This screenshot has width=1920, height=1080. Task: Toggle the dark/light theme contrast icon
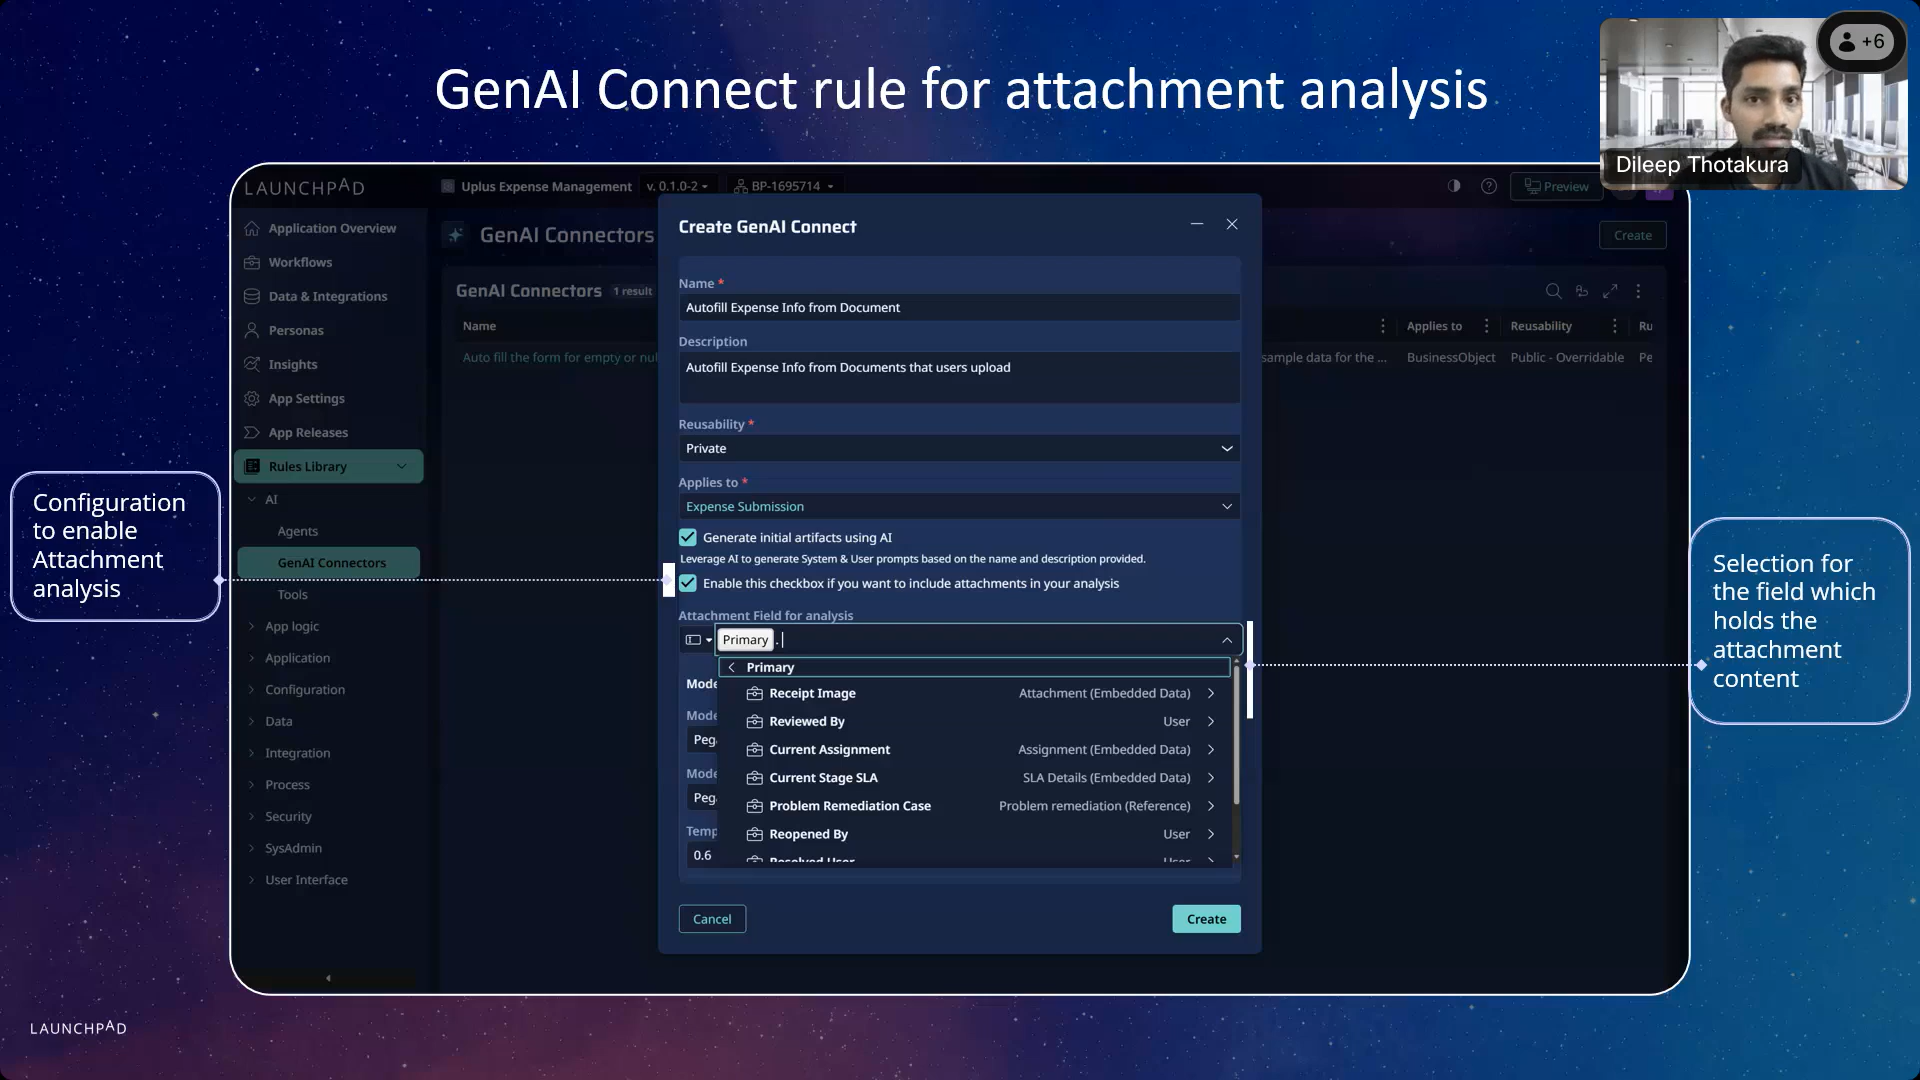coord(1454,186)
